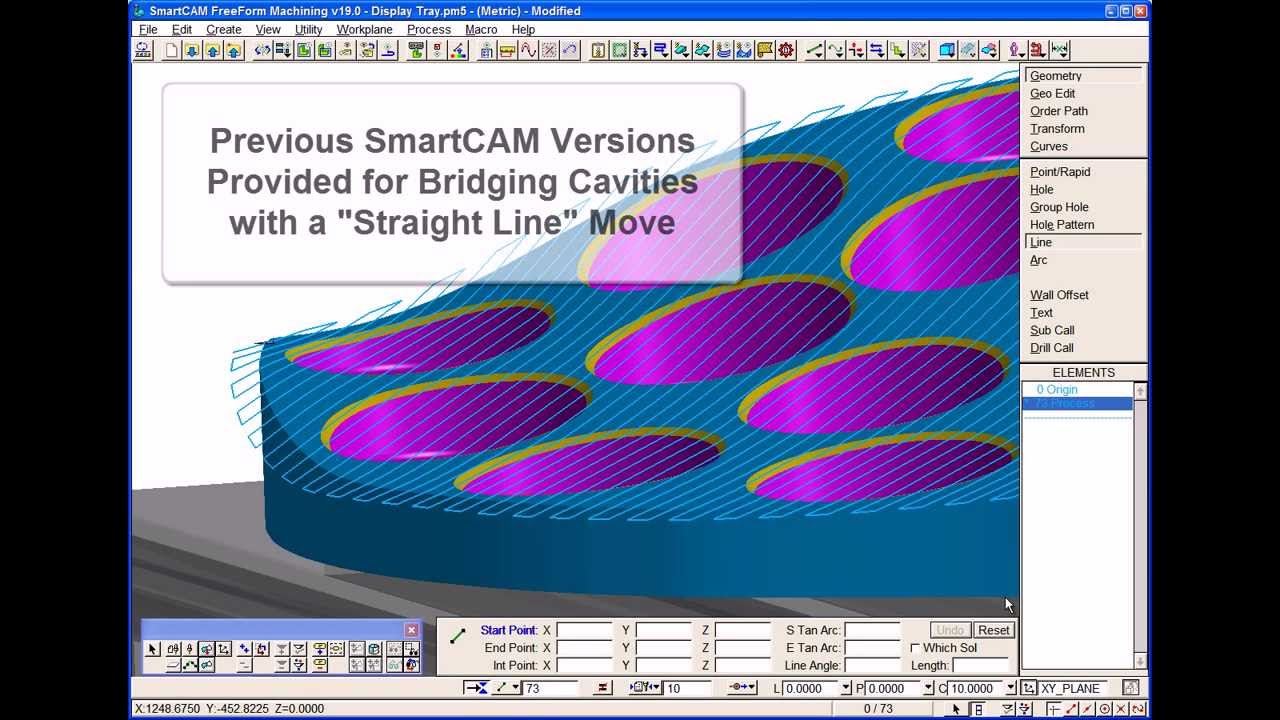The height and width of the screenshot is (720, 1280).
Task: Select 73 Process in ELEMENTS list
Action: [1065, 403]
